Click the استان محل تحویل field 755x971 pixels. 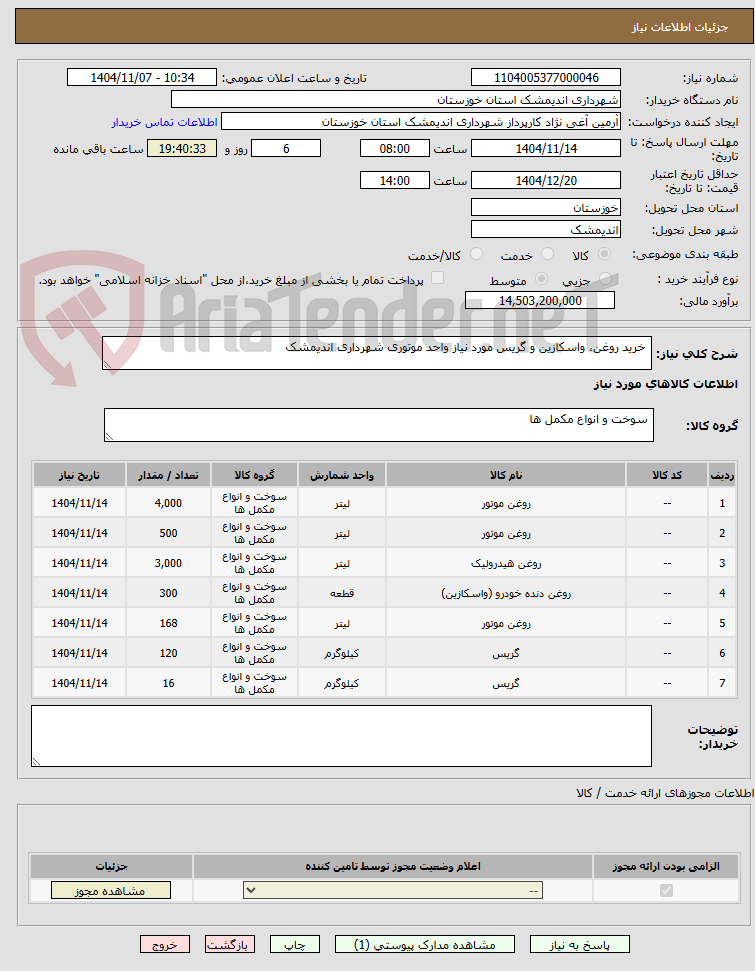pyautogui.click(x=546, y=207)
